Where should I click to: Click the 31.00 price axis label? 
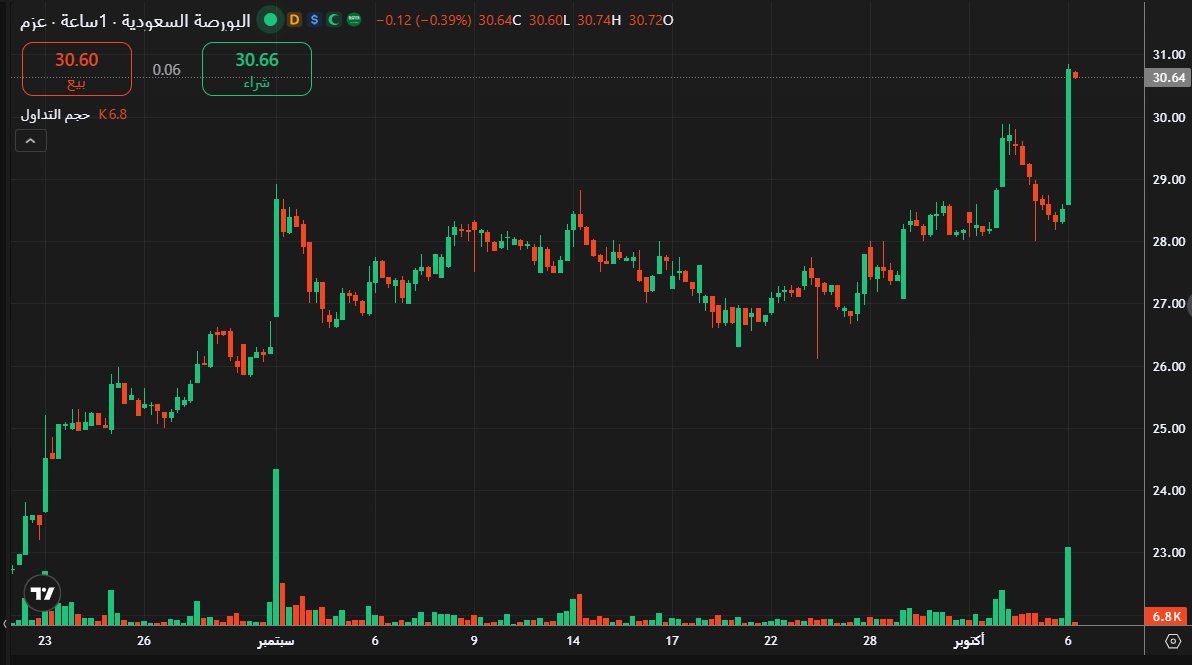1168,55
